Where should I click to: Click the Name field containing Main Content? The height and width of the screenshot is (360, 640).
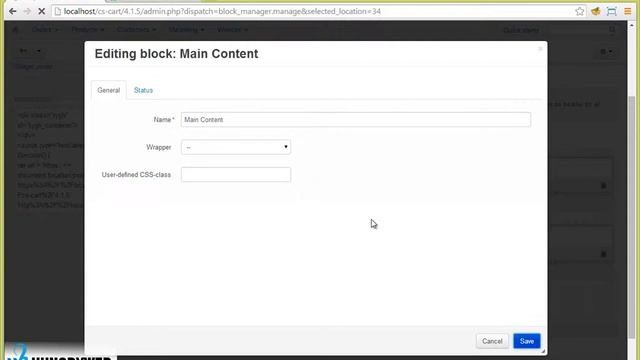[x=356, y=120]
